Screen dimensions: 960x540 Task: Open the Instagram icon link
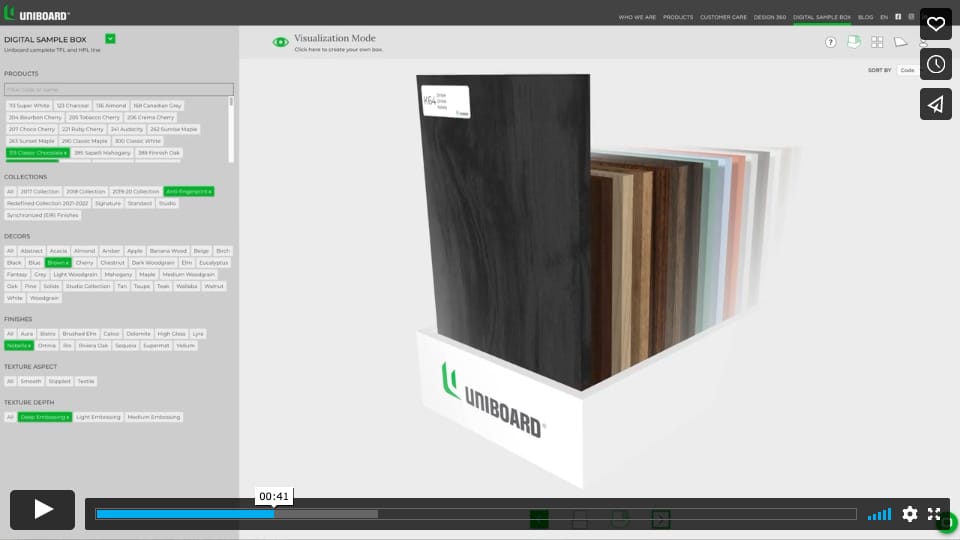click(911, 17)
